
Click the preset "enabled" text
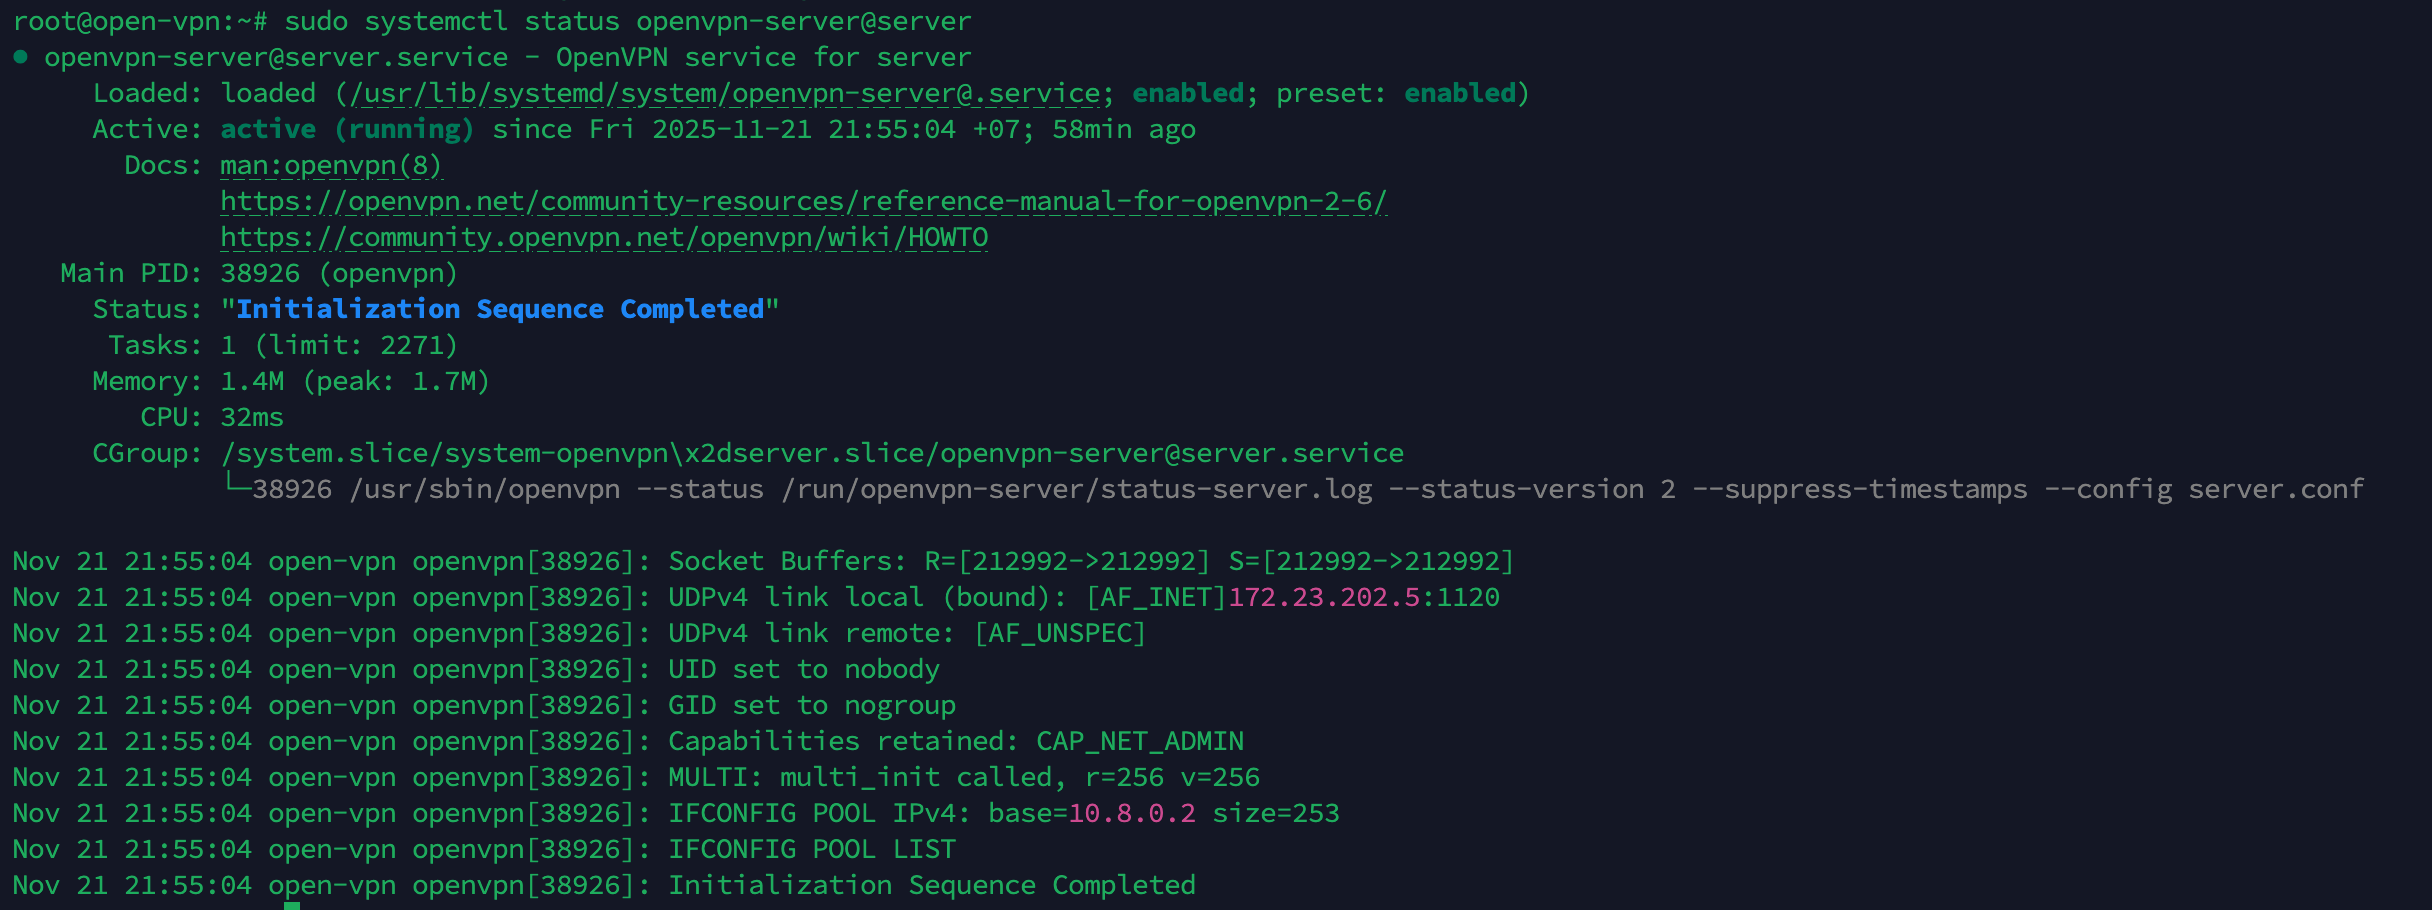coord(1460,93)
